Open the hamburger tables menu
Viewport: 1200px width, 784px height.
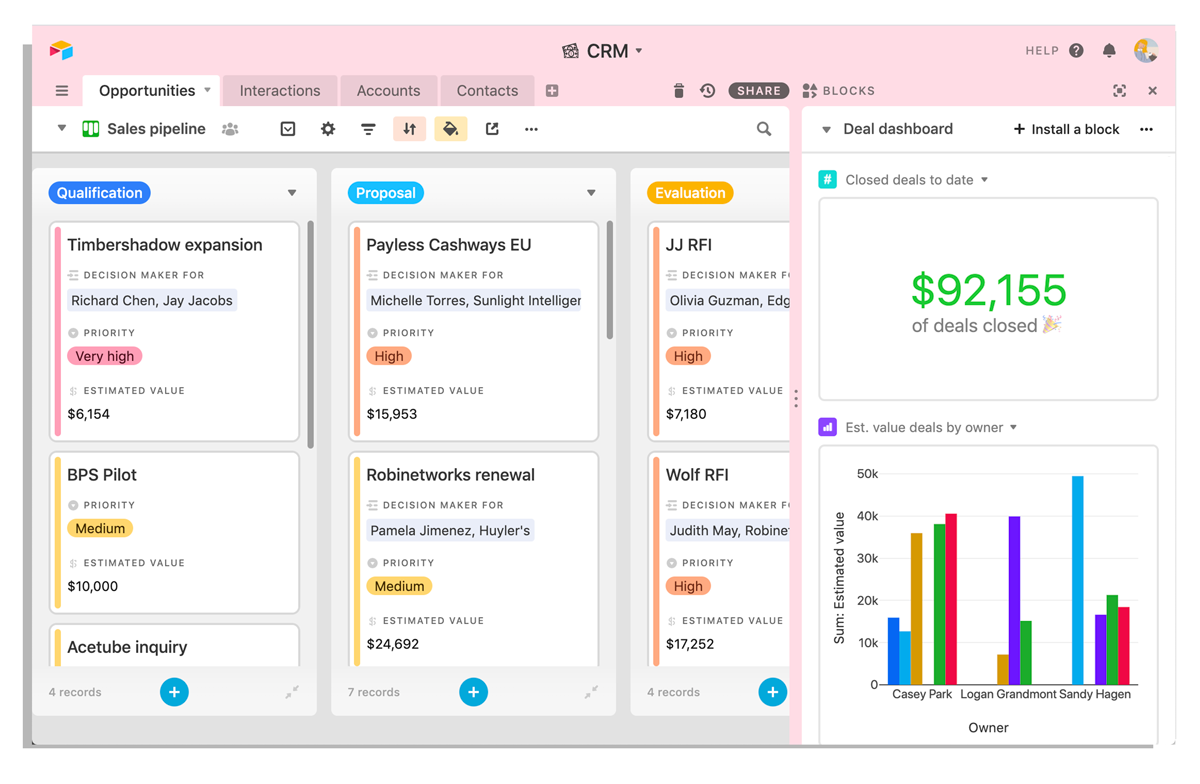click(x=62, y=91)
